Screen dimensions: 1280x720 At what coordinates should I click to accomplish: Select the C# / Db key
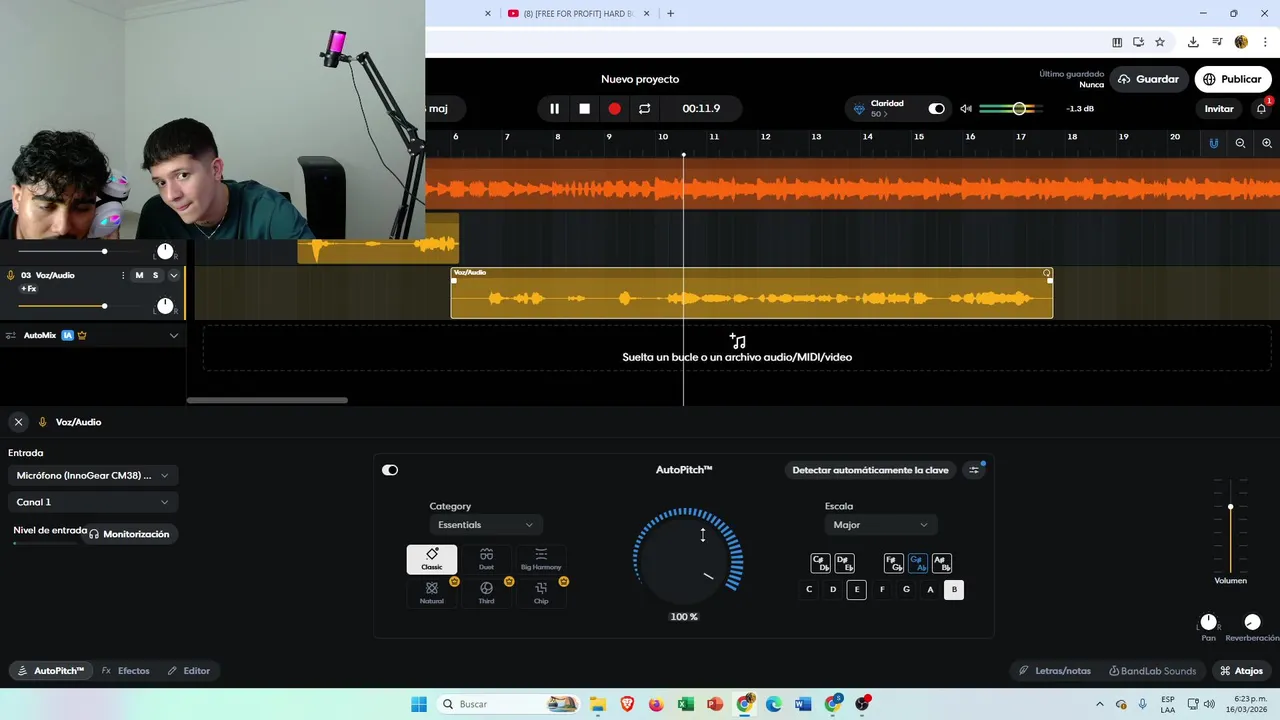pyautogui.click(x=820, y=564)
